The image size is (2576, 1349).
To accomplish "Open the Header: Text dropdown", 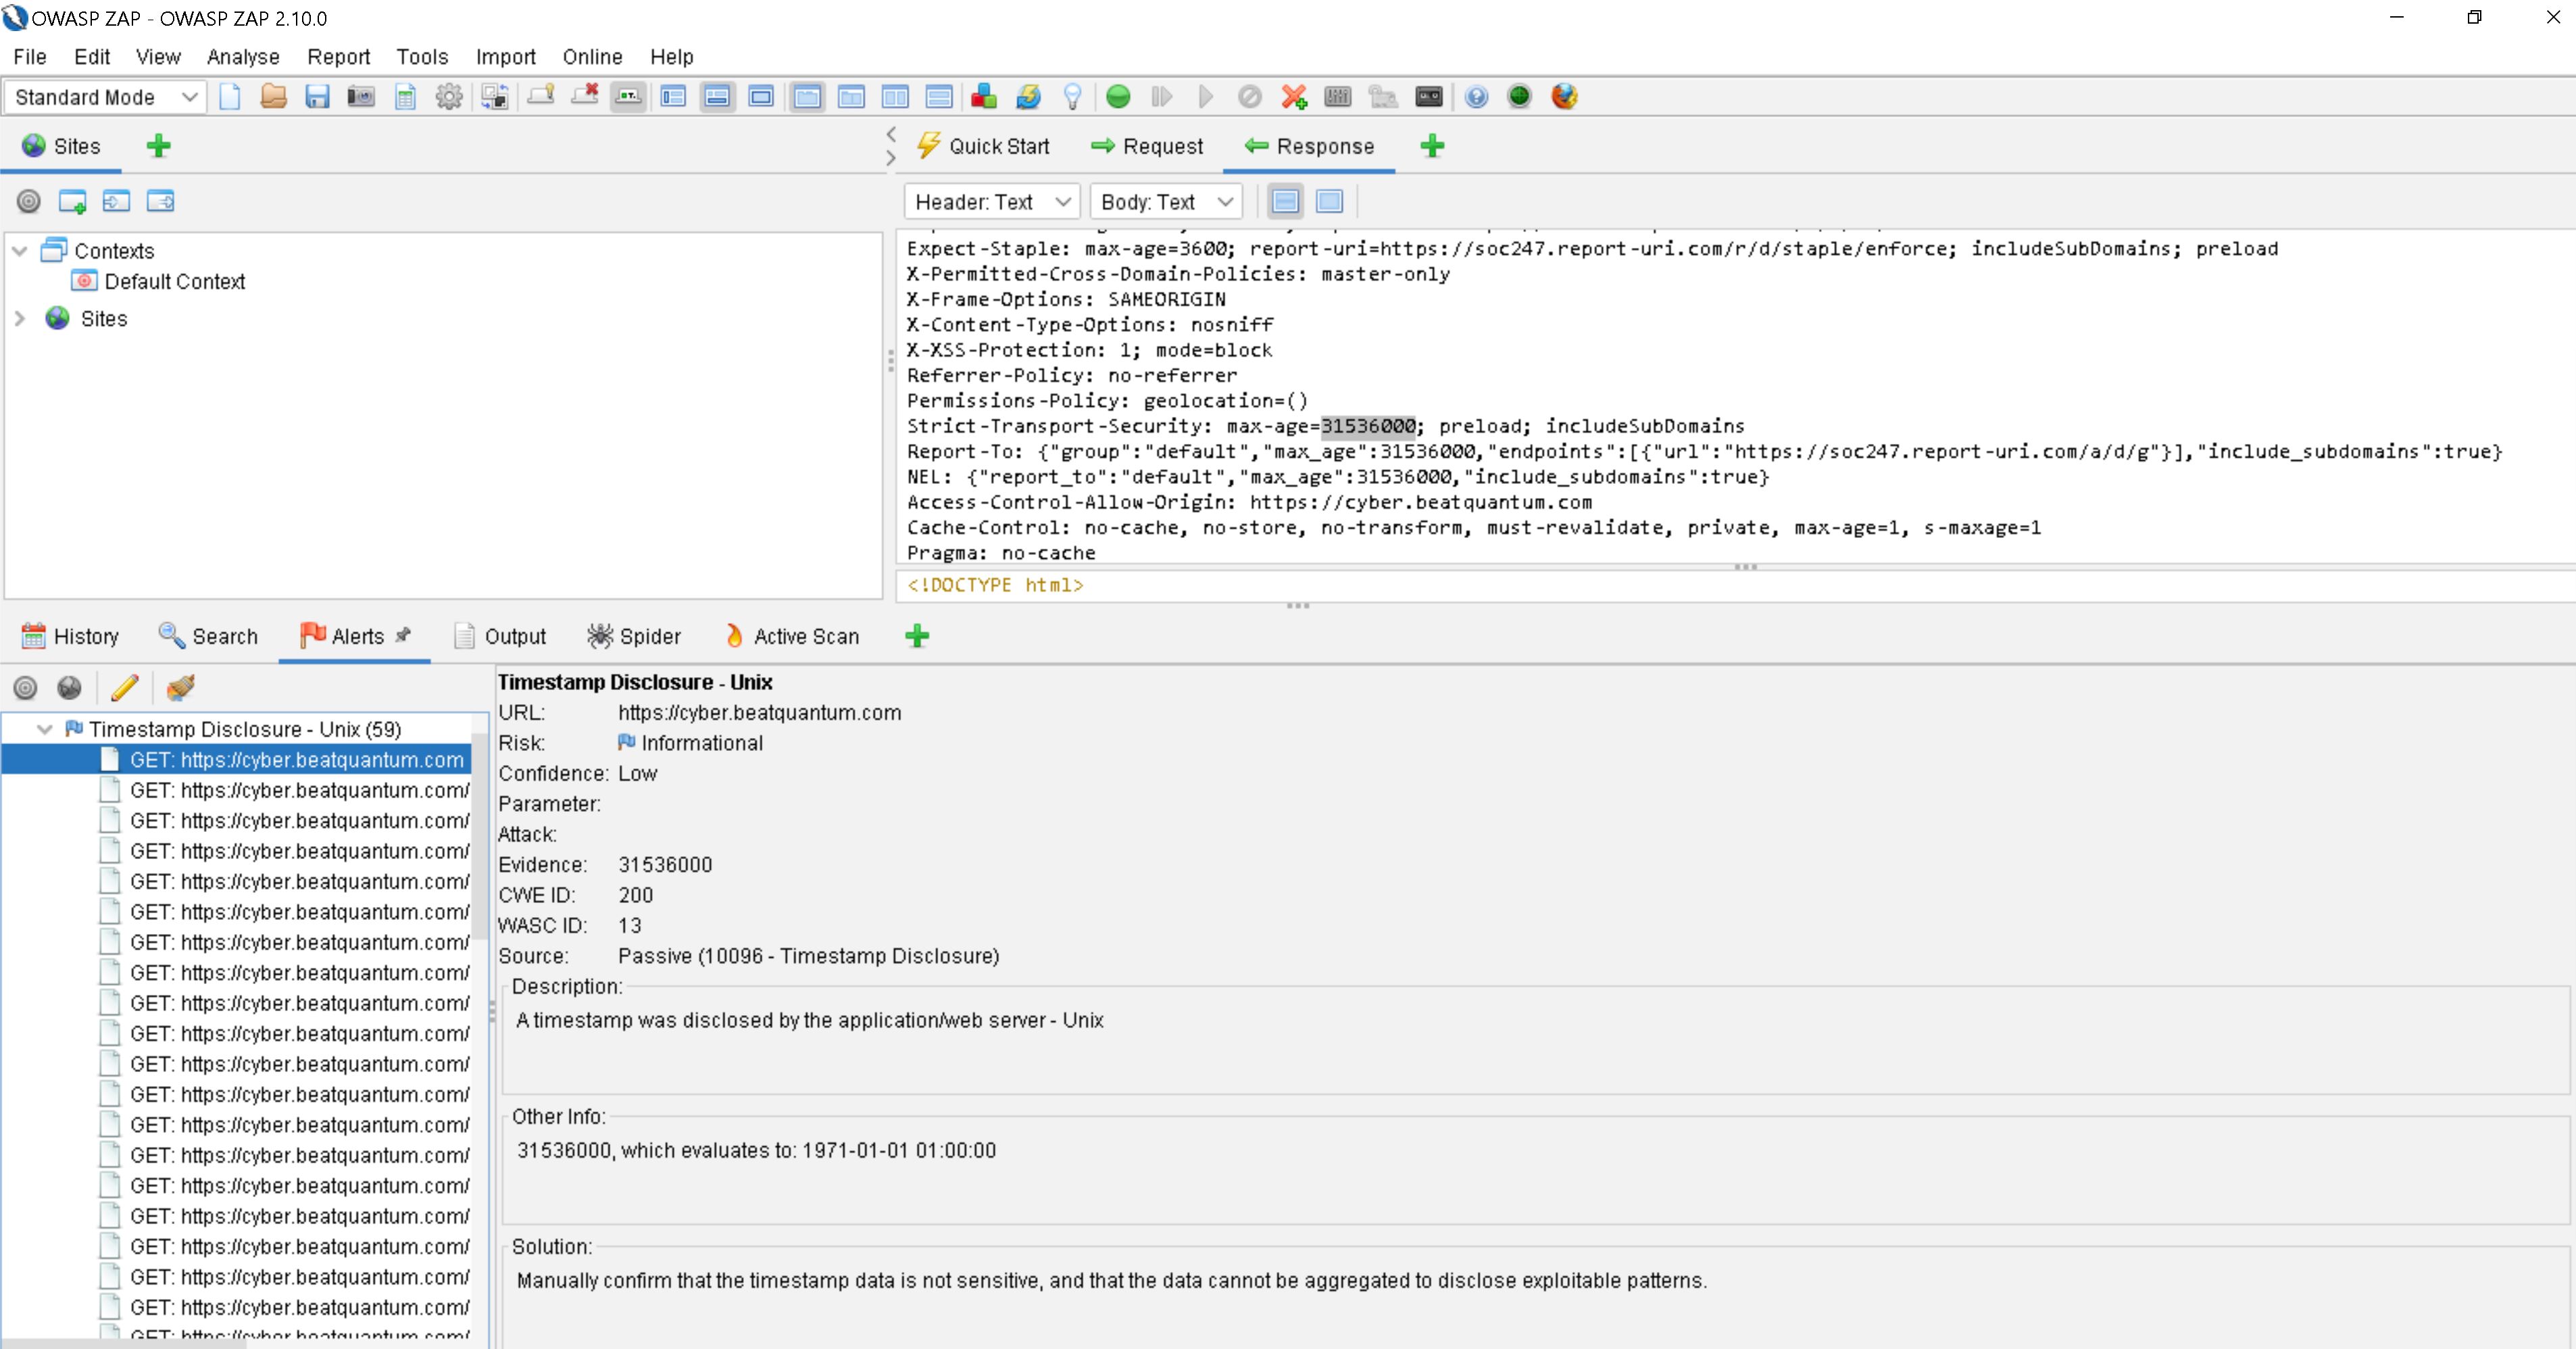I will [991, 202].
